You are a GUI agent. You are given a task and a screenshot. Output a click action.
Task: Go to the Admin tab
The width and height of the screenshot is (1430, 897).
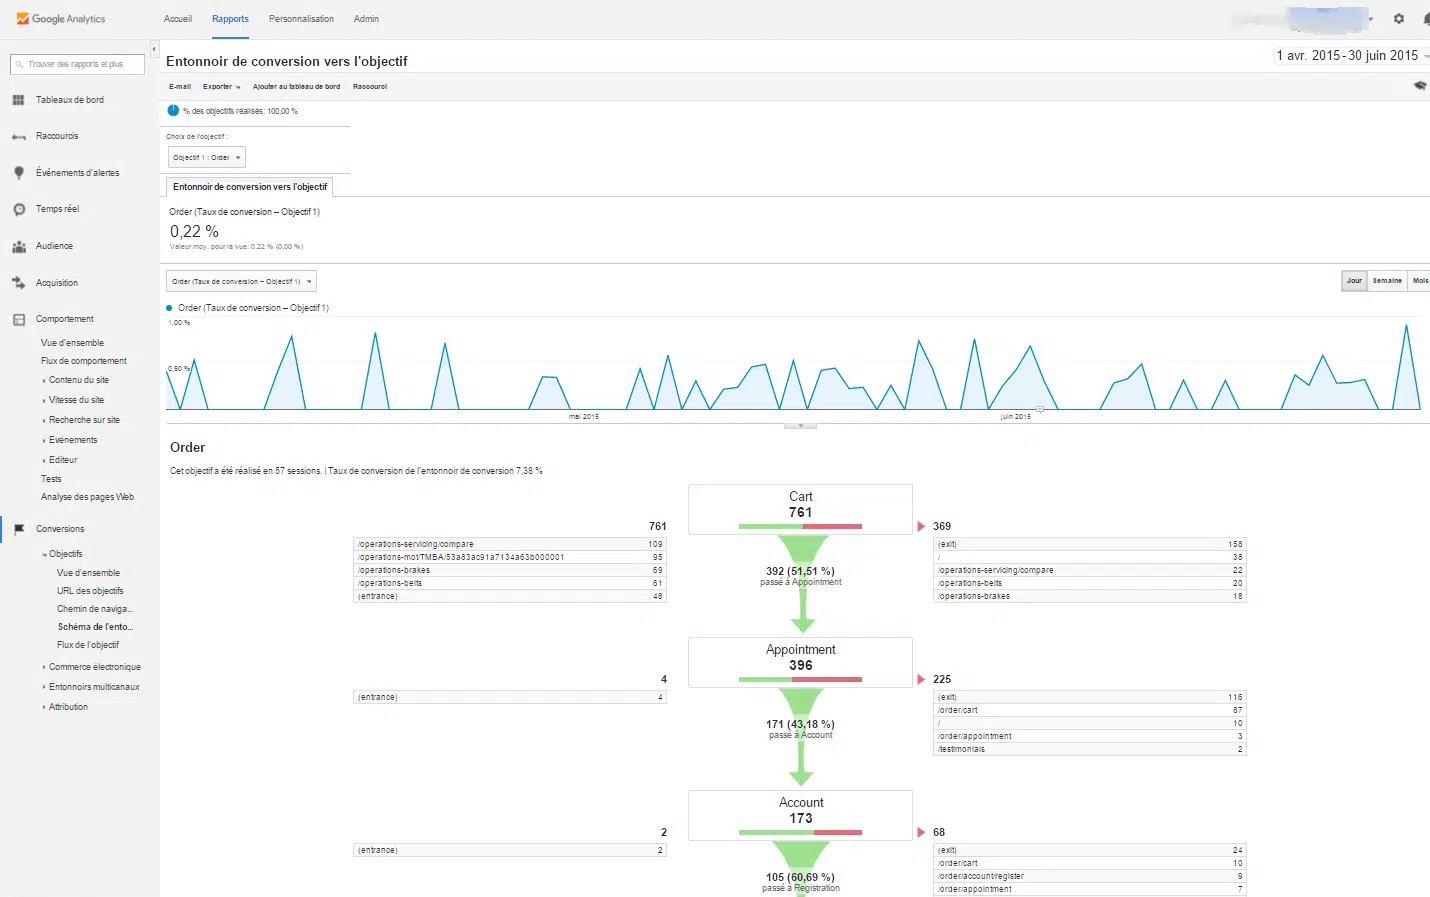366,19
